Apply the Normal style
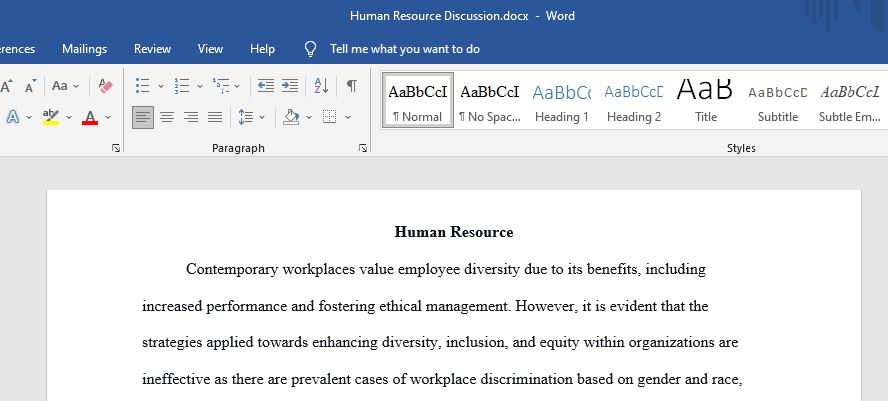Image resolution: width=888 pixels, height=401 pixels. (418, 100)
